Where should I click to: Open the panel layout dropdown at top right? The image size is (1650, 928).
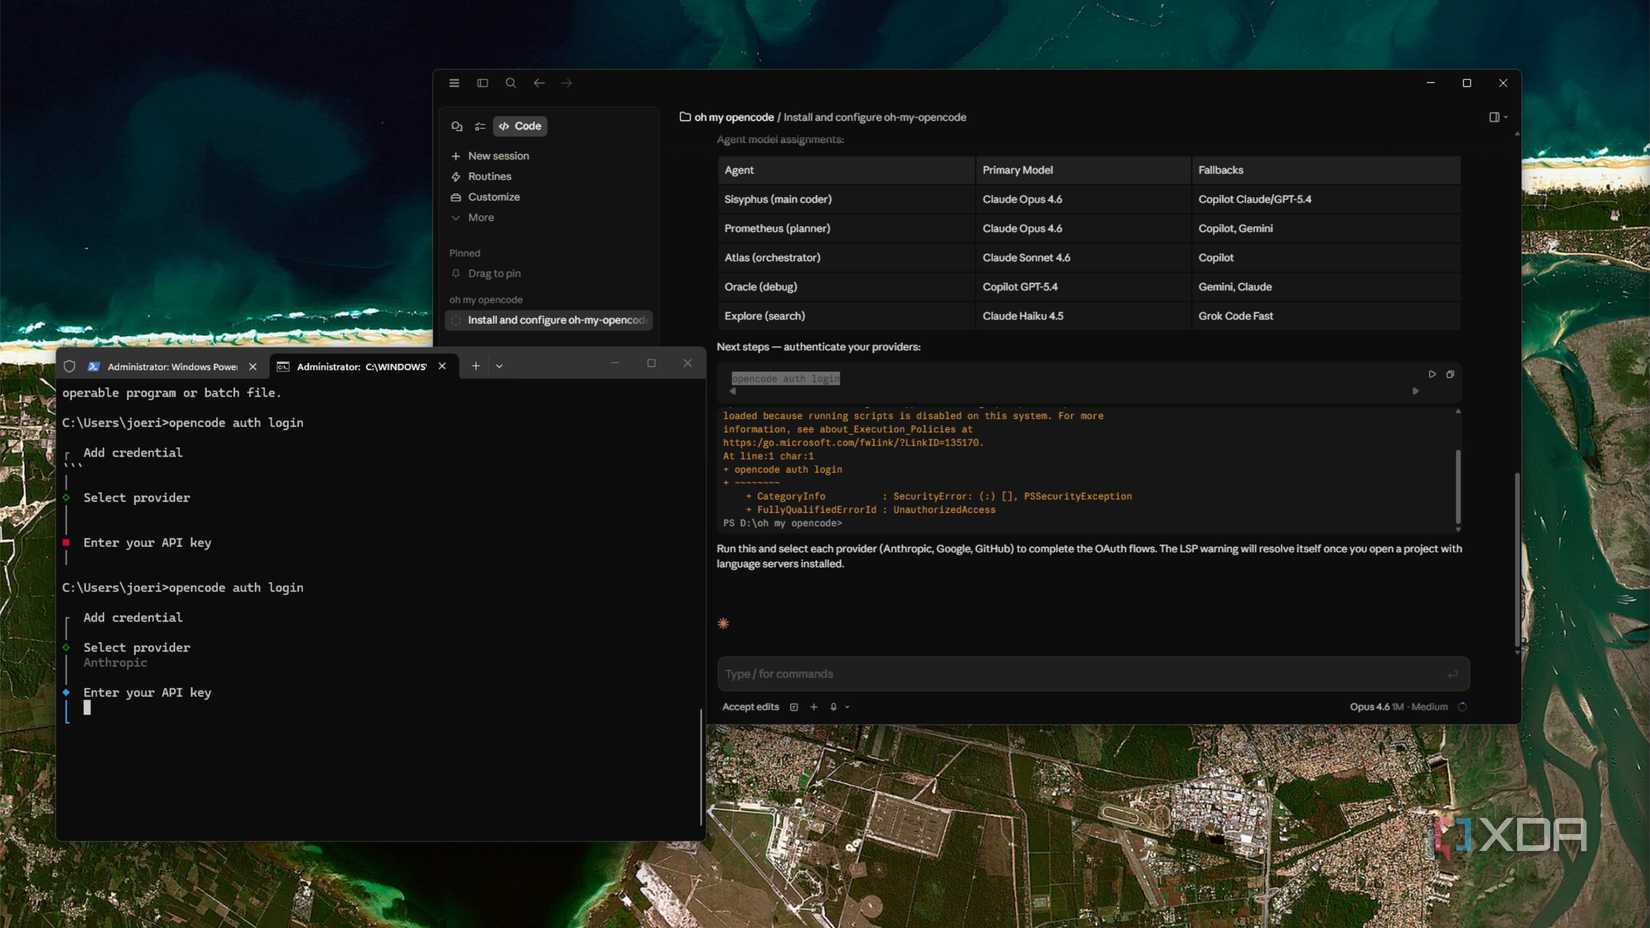coord(1498,117)
